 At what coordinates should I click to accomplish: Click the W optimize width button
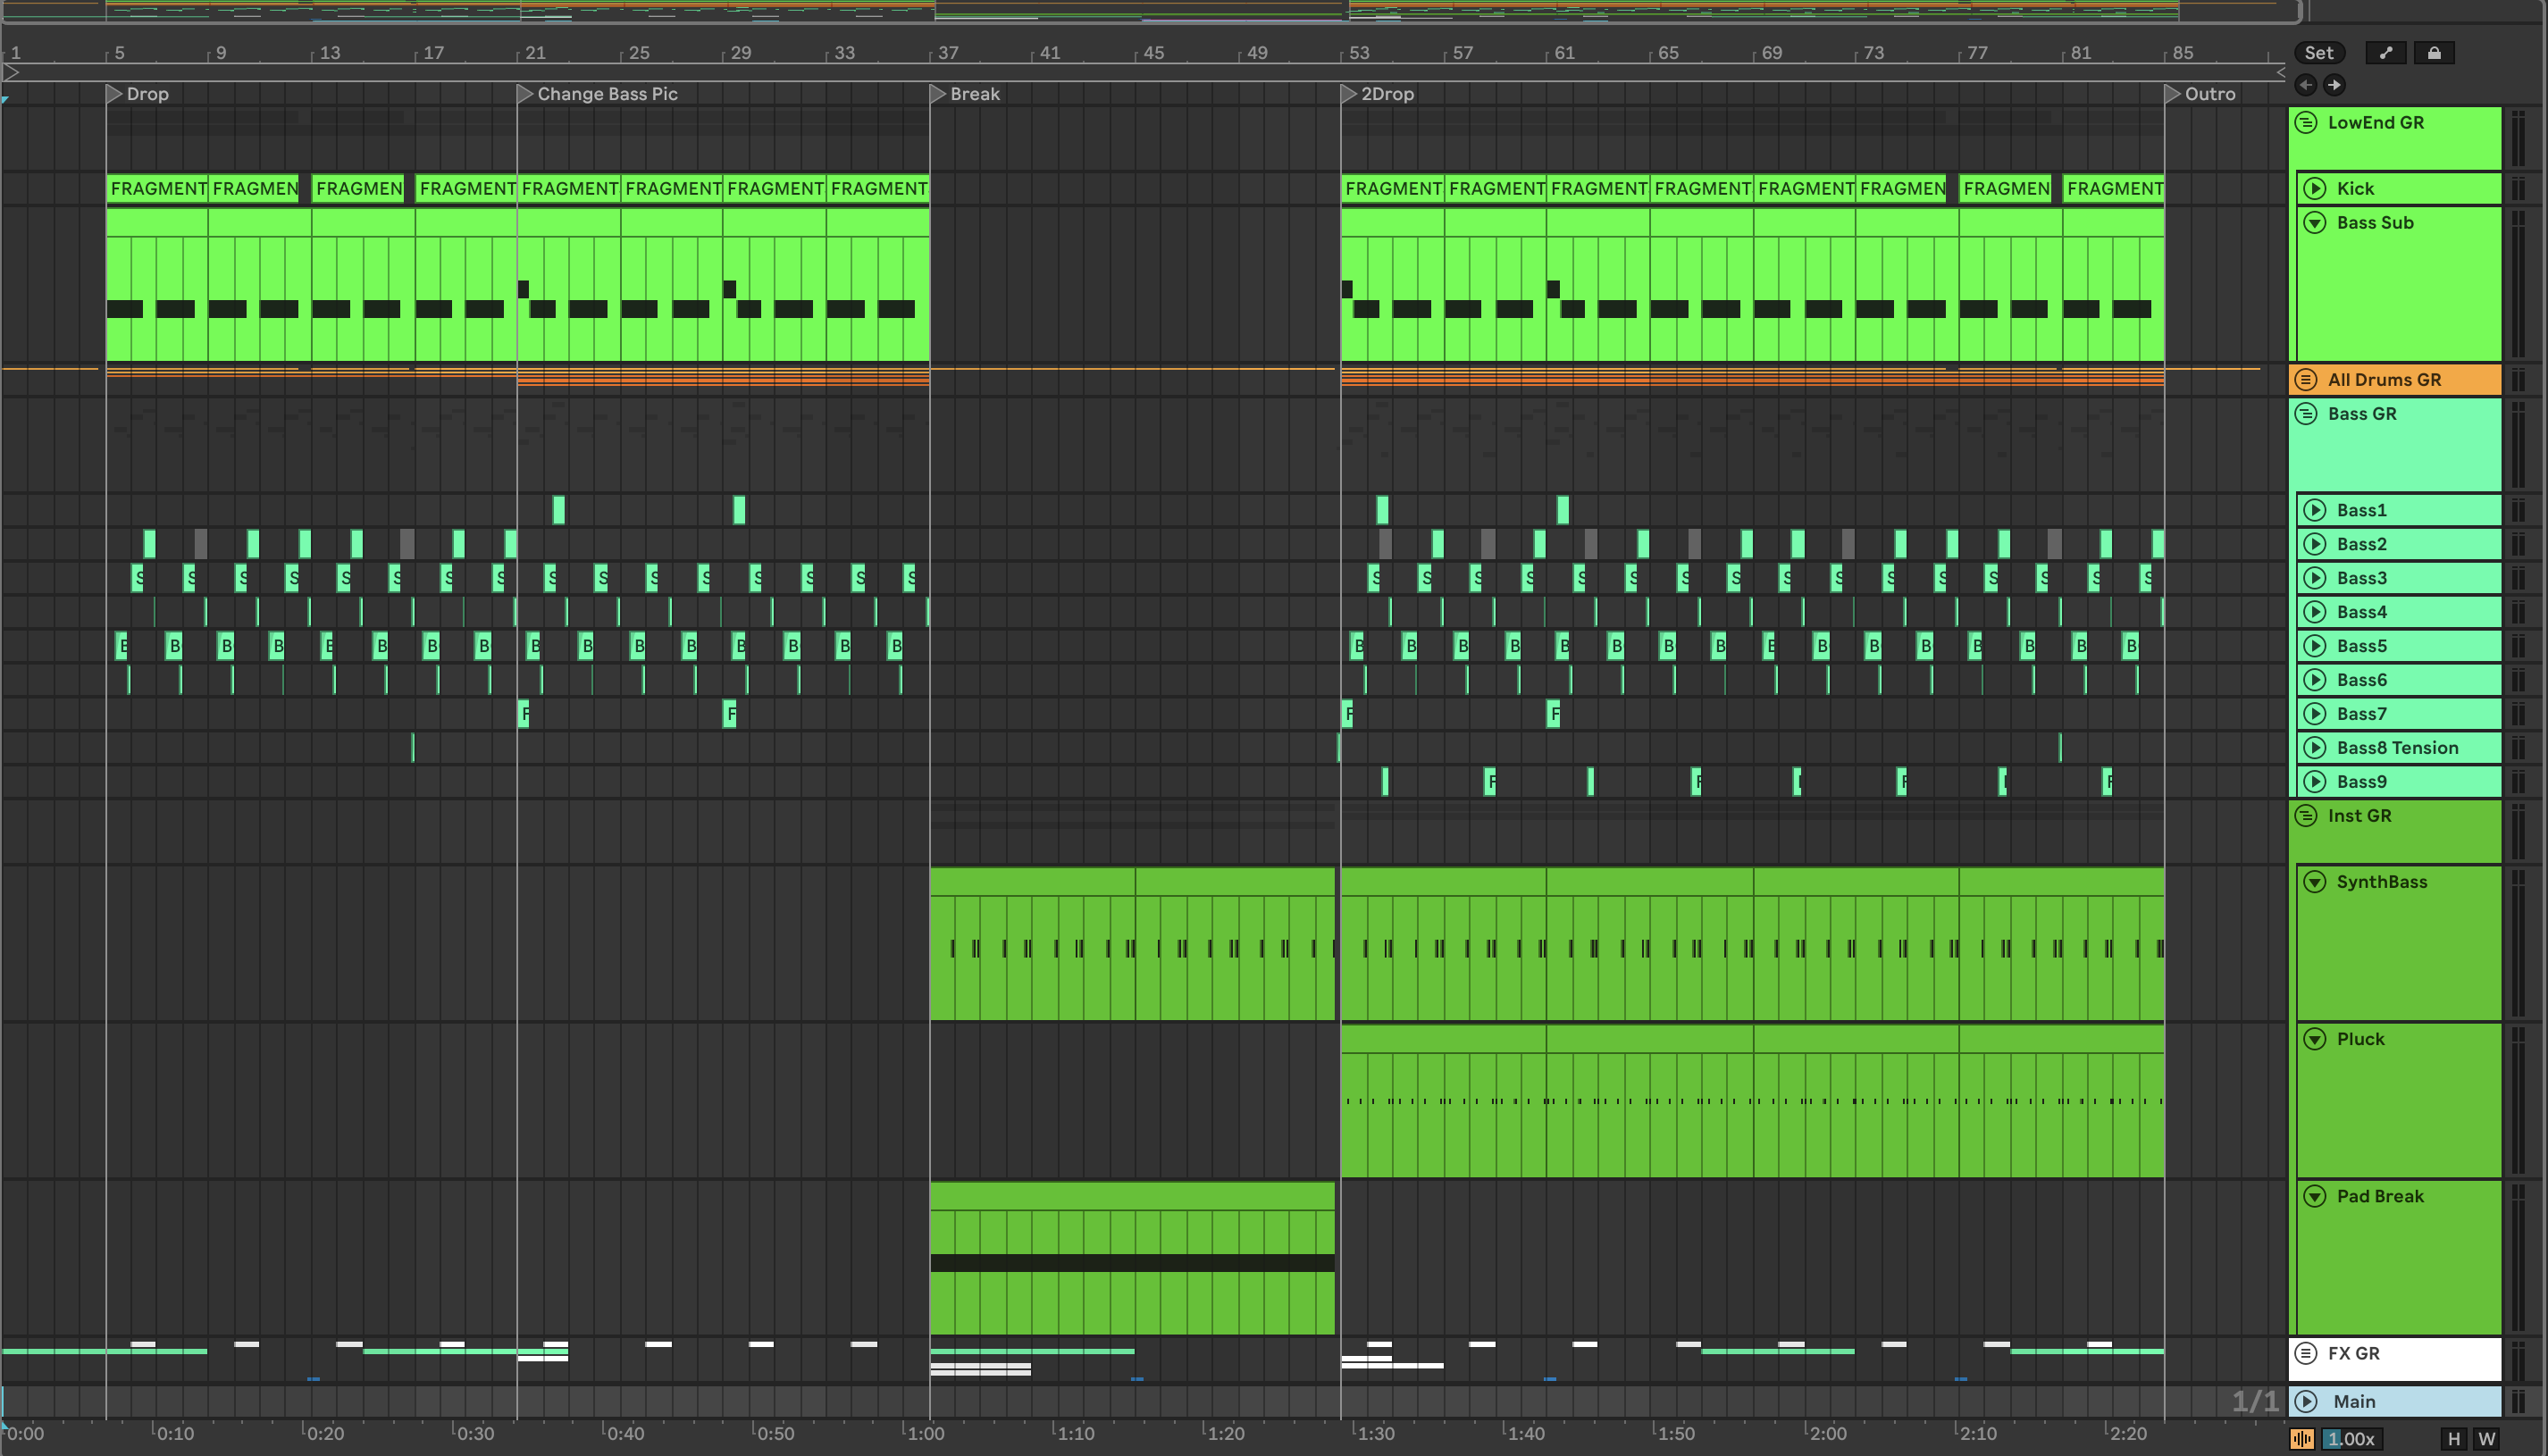(2487, 1440)
